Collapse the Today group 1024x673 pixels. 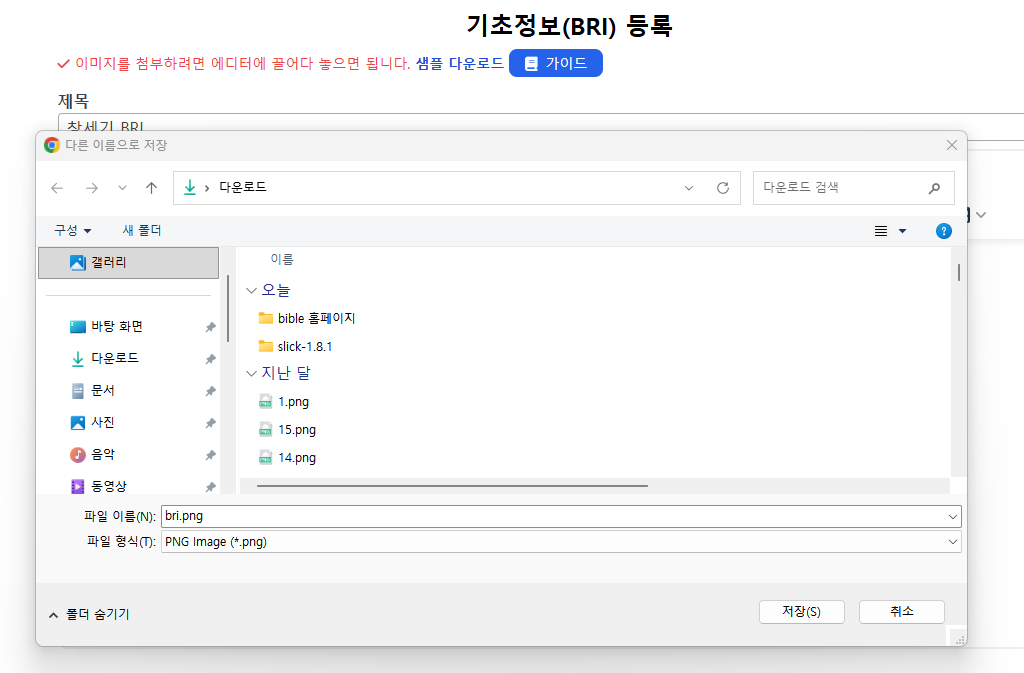click(x=251, y=291)
